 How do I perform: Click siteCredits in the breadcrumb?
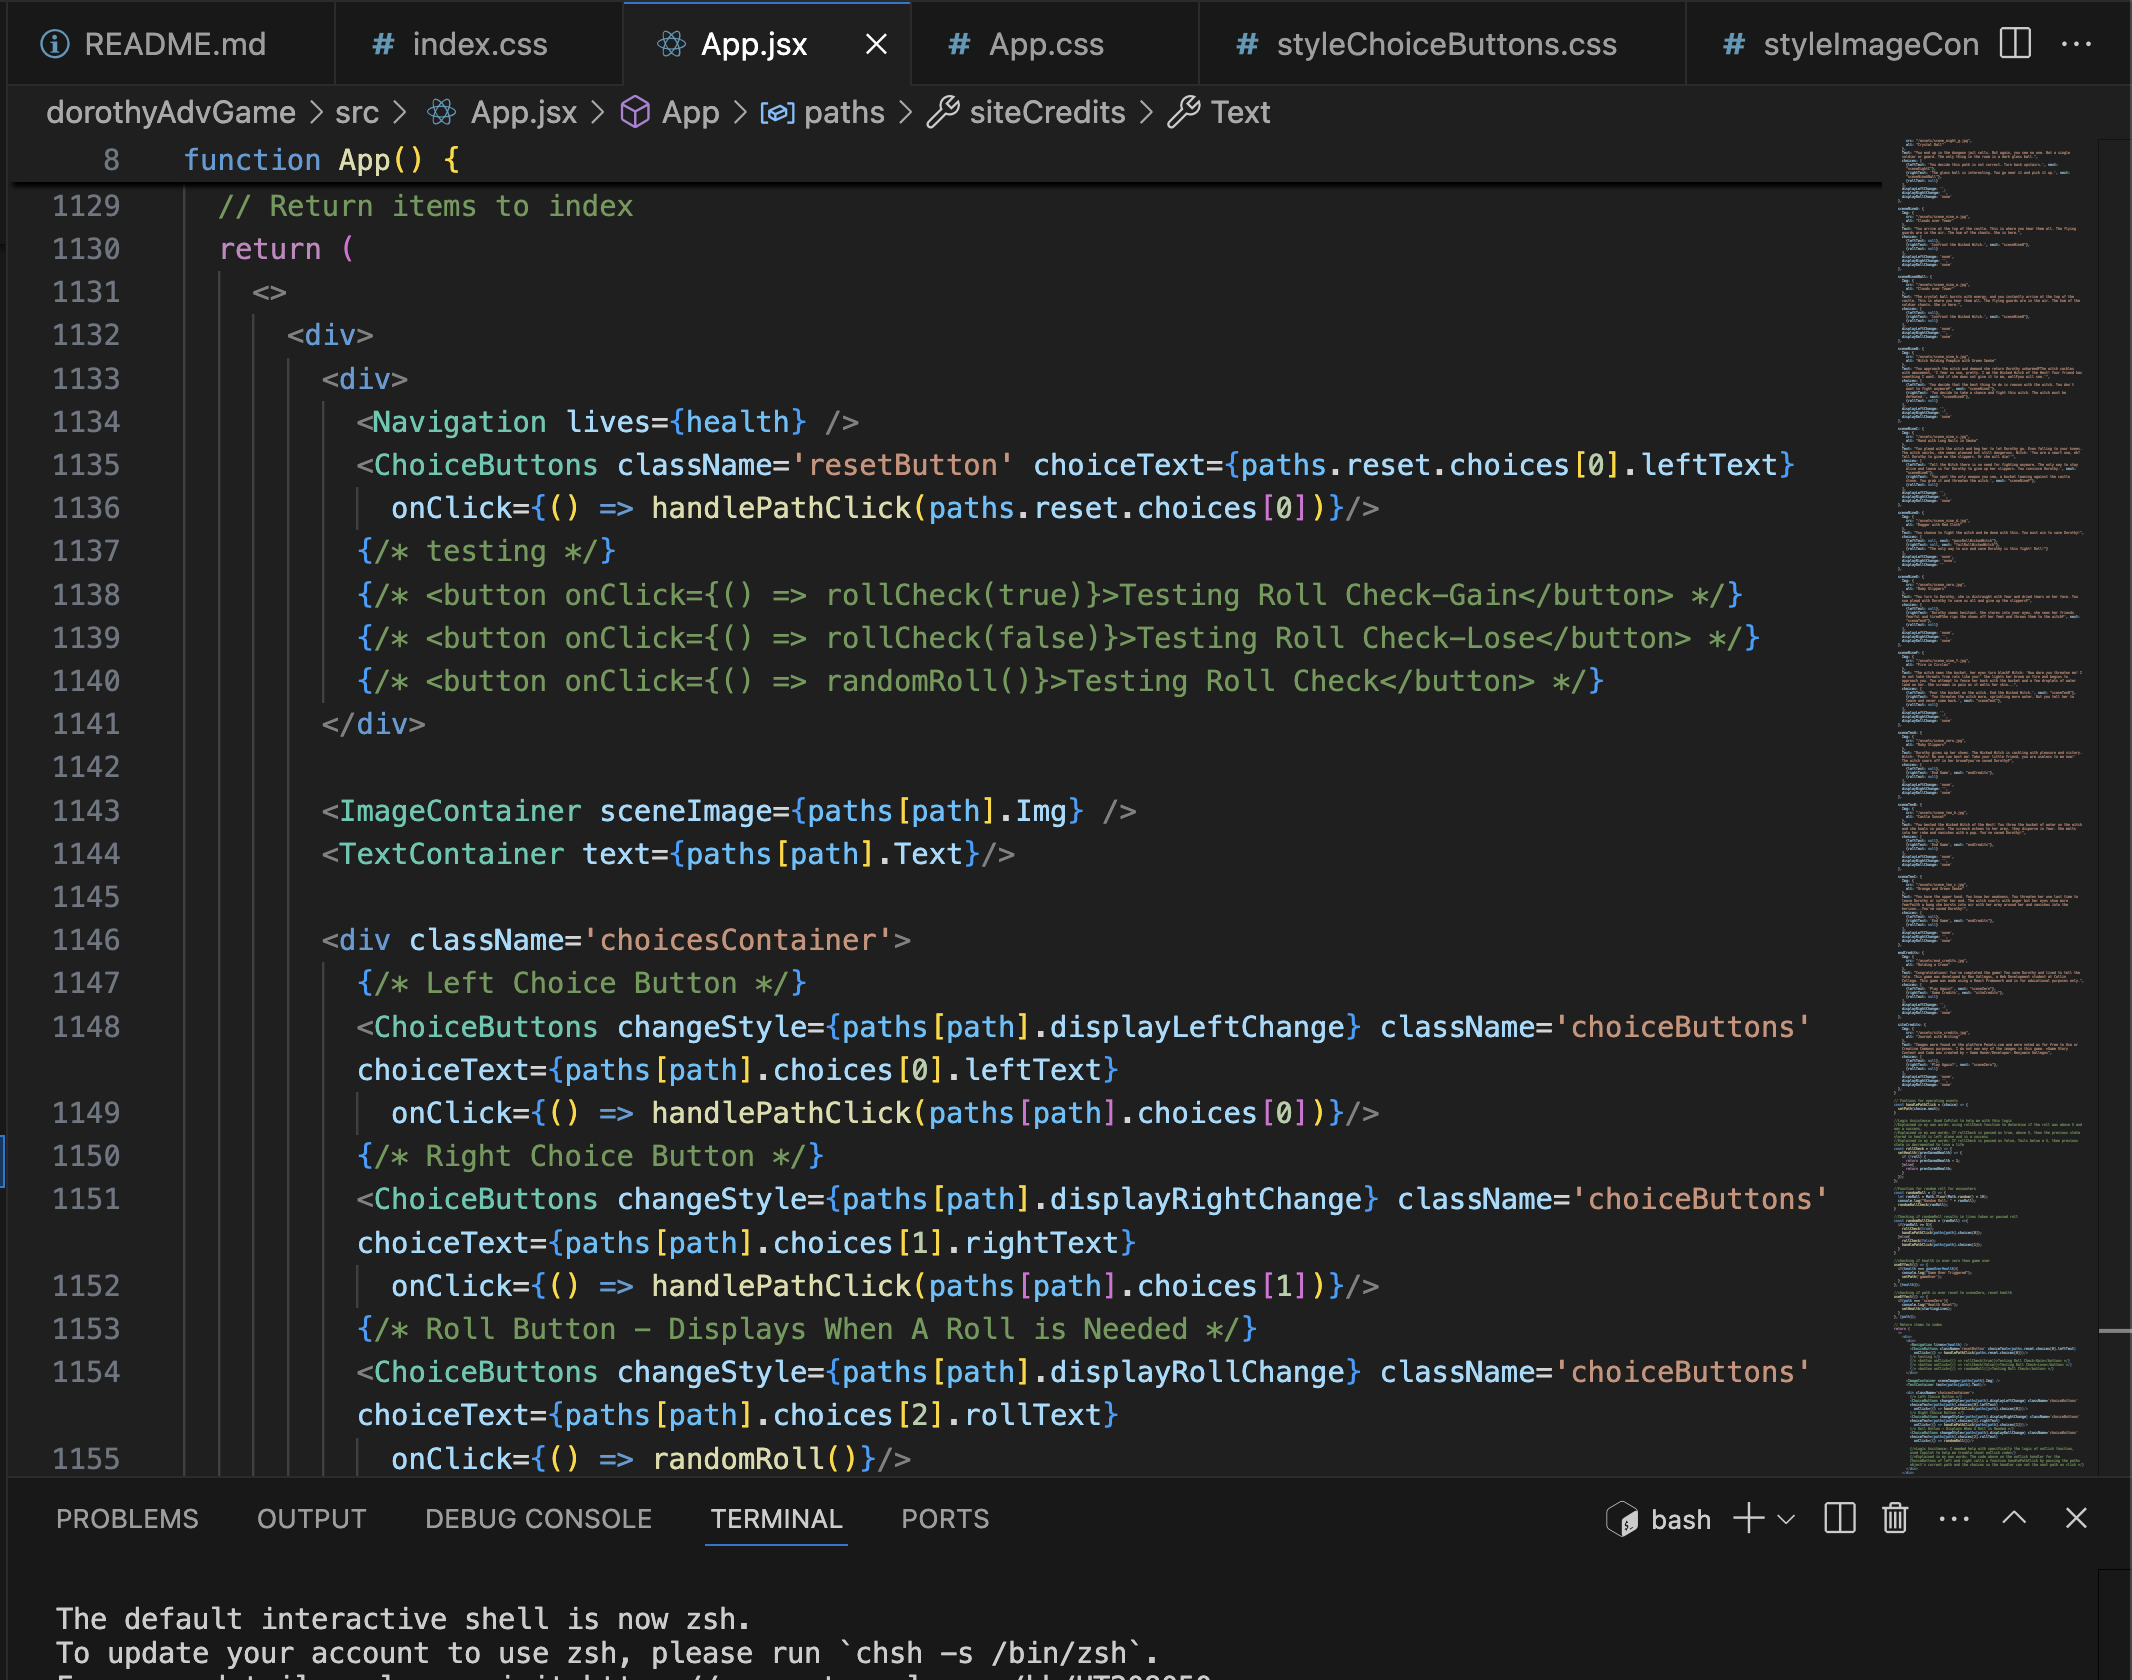click(x=1046, y=112)
